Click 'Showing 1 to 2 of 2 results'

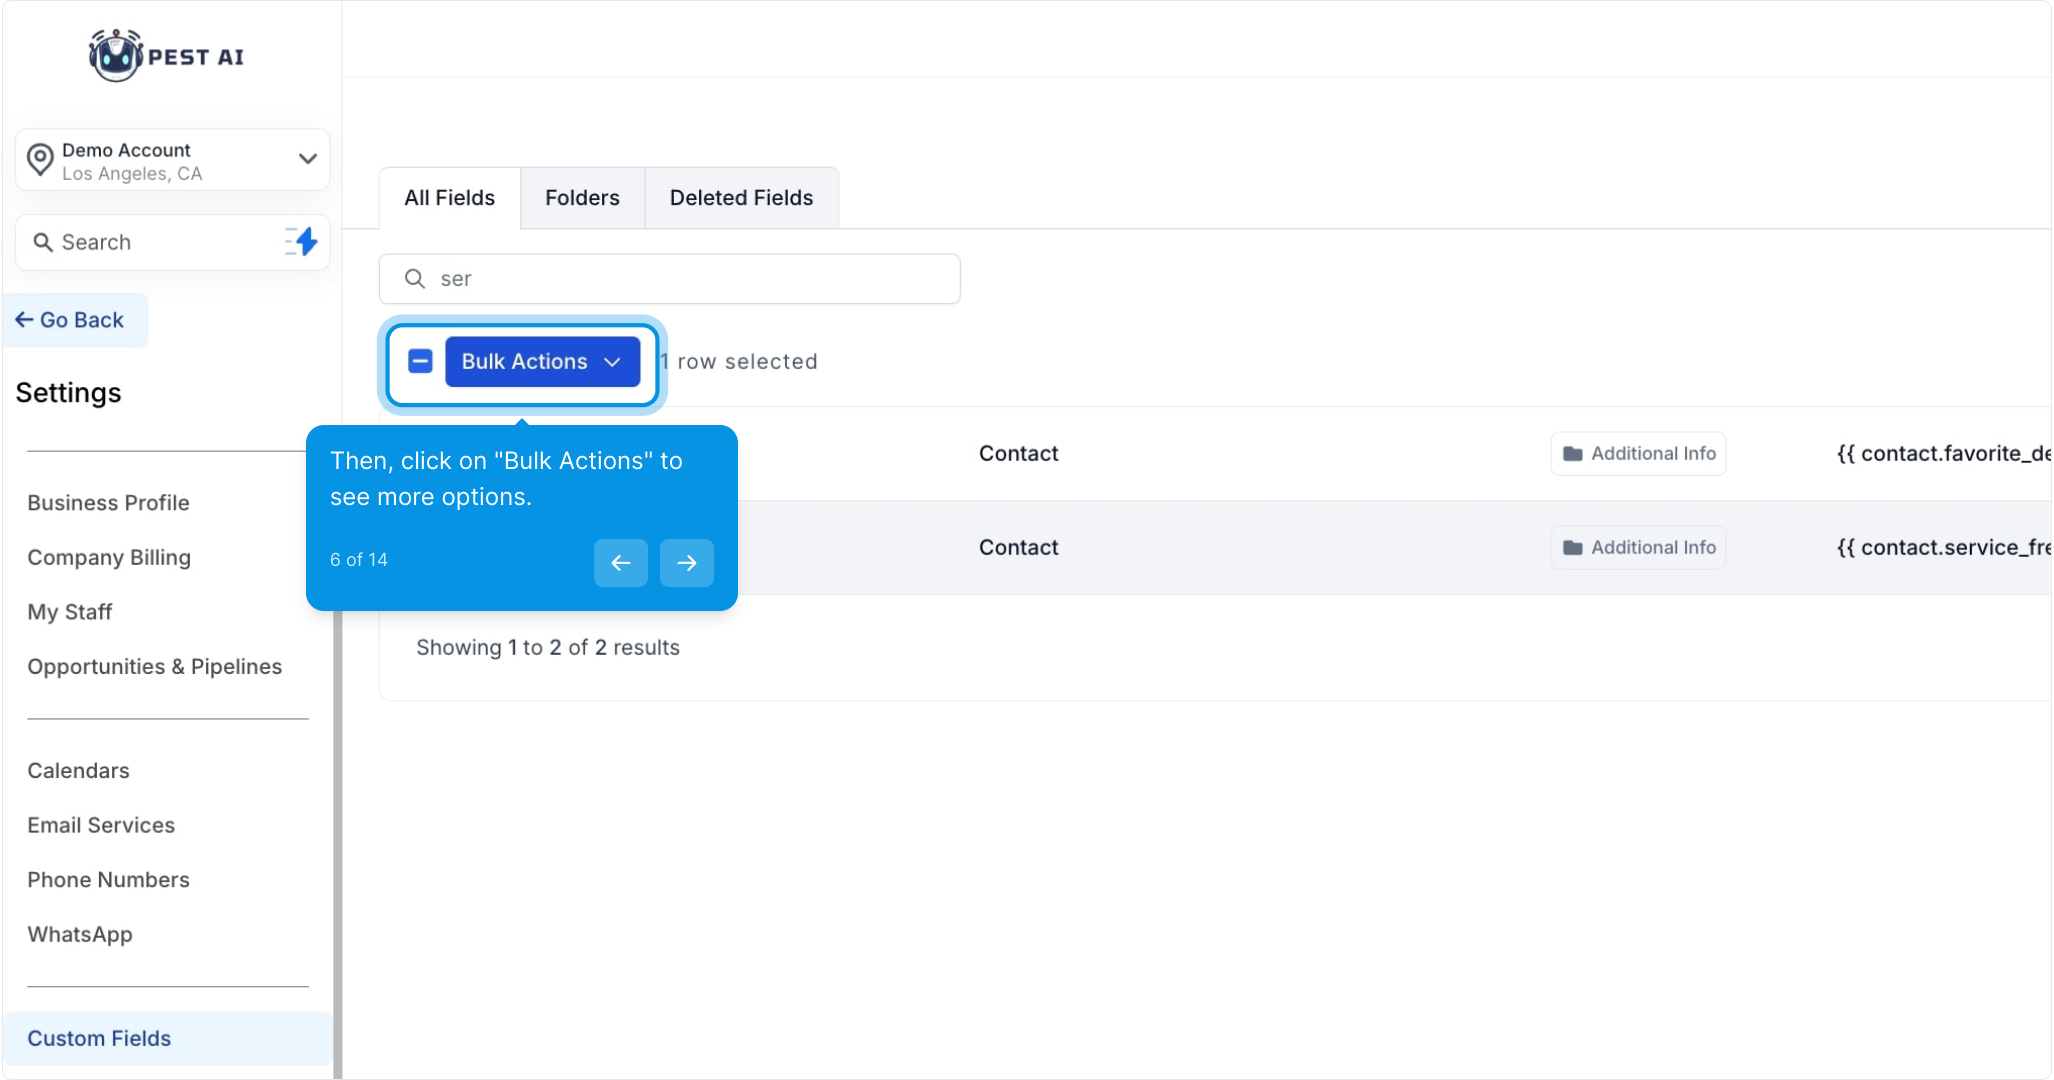coord(548,648)
